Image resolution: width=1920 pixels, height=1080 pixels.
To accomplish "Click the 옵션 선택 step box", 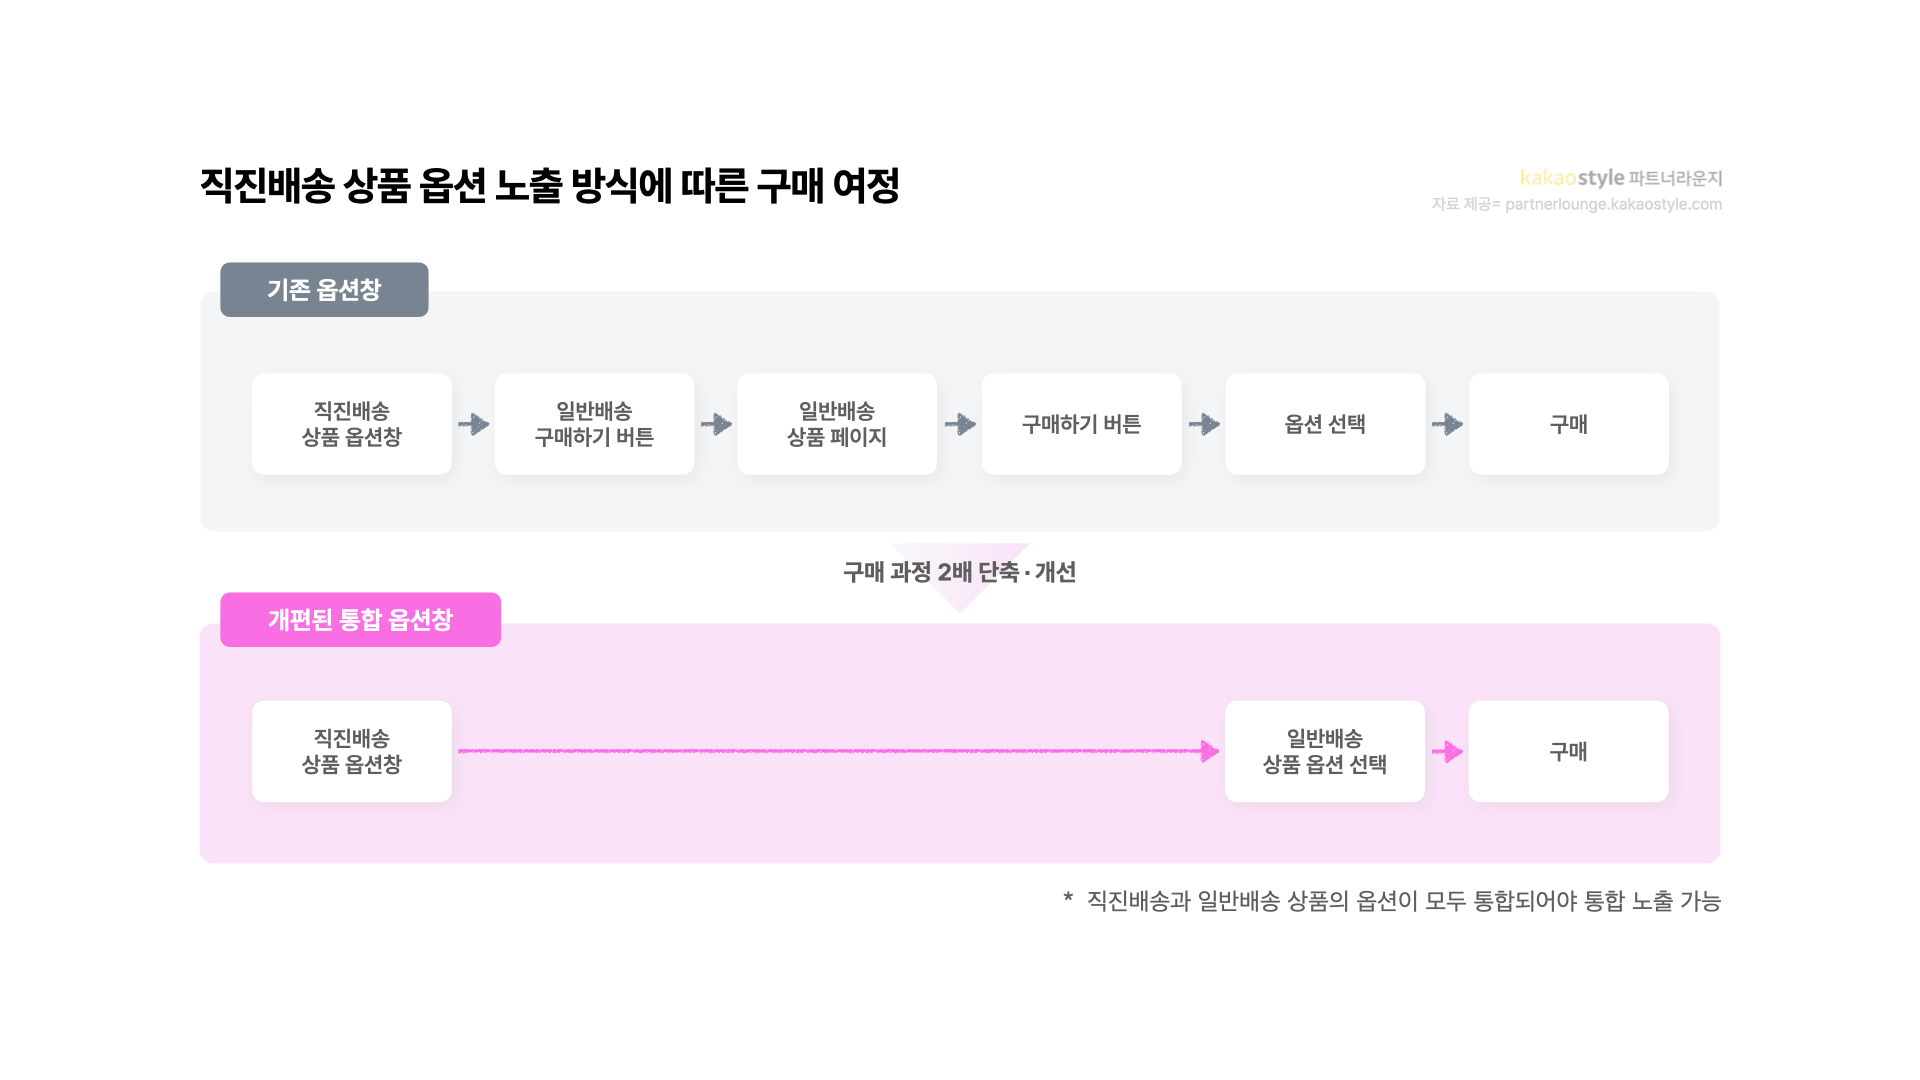I will (x=1325, y=424).
